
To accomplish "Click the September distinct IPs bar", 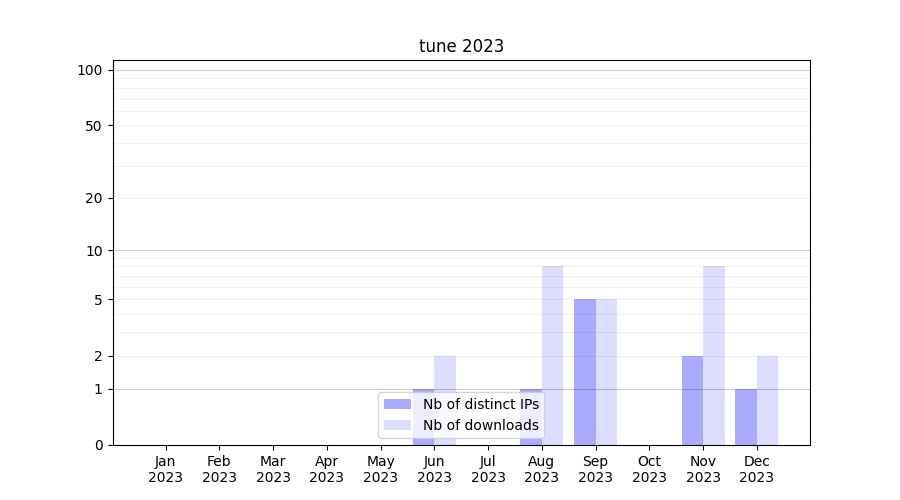I will point(585,372).
